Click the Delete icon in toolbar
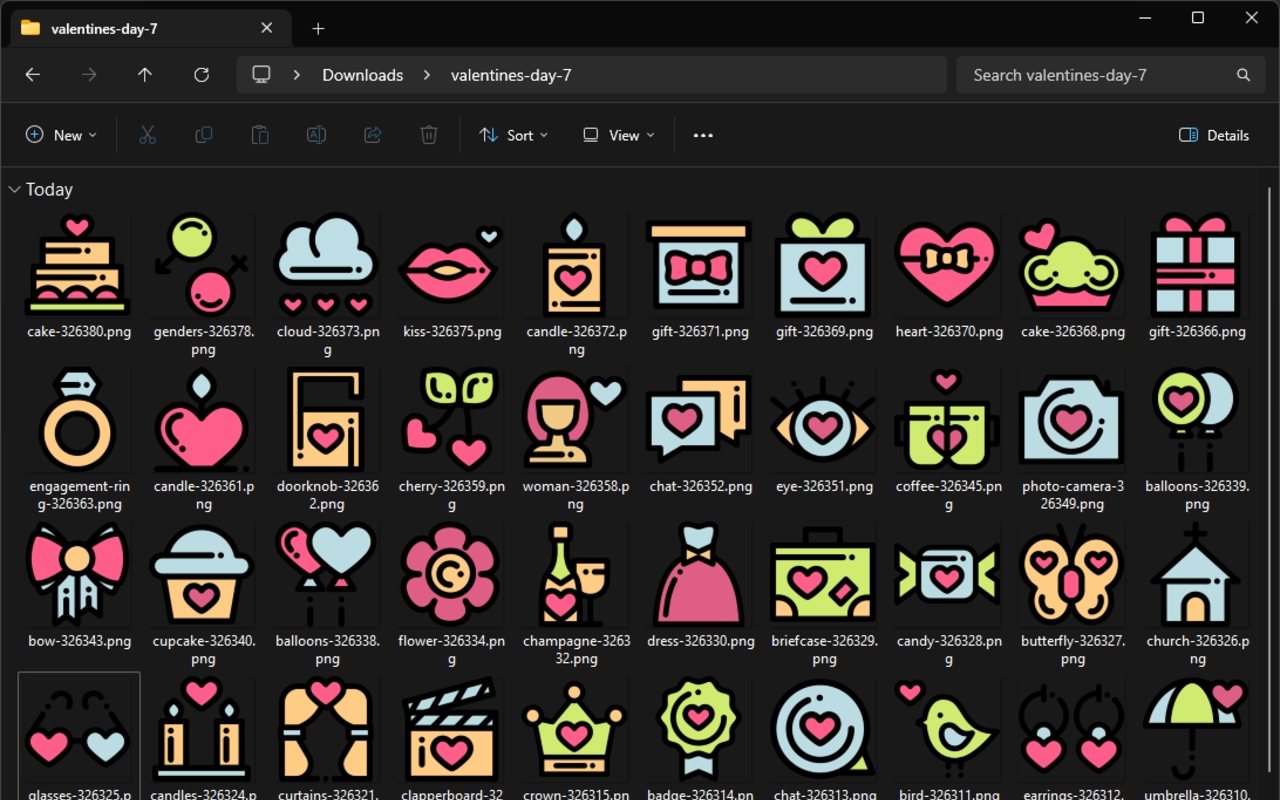 428,134
